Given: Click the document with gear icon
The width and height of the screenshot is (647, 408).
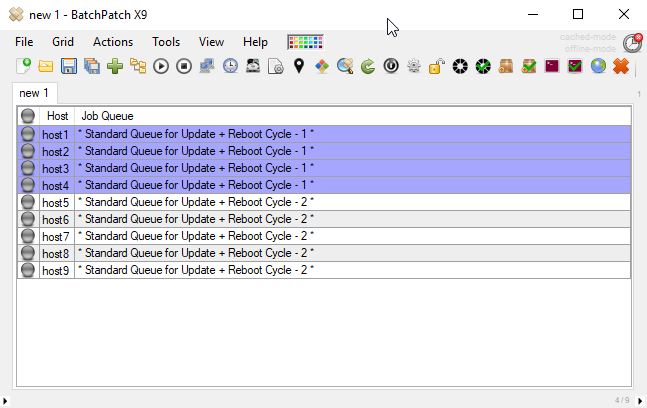Looking at the screenshot, I should tap(276, 66).
